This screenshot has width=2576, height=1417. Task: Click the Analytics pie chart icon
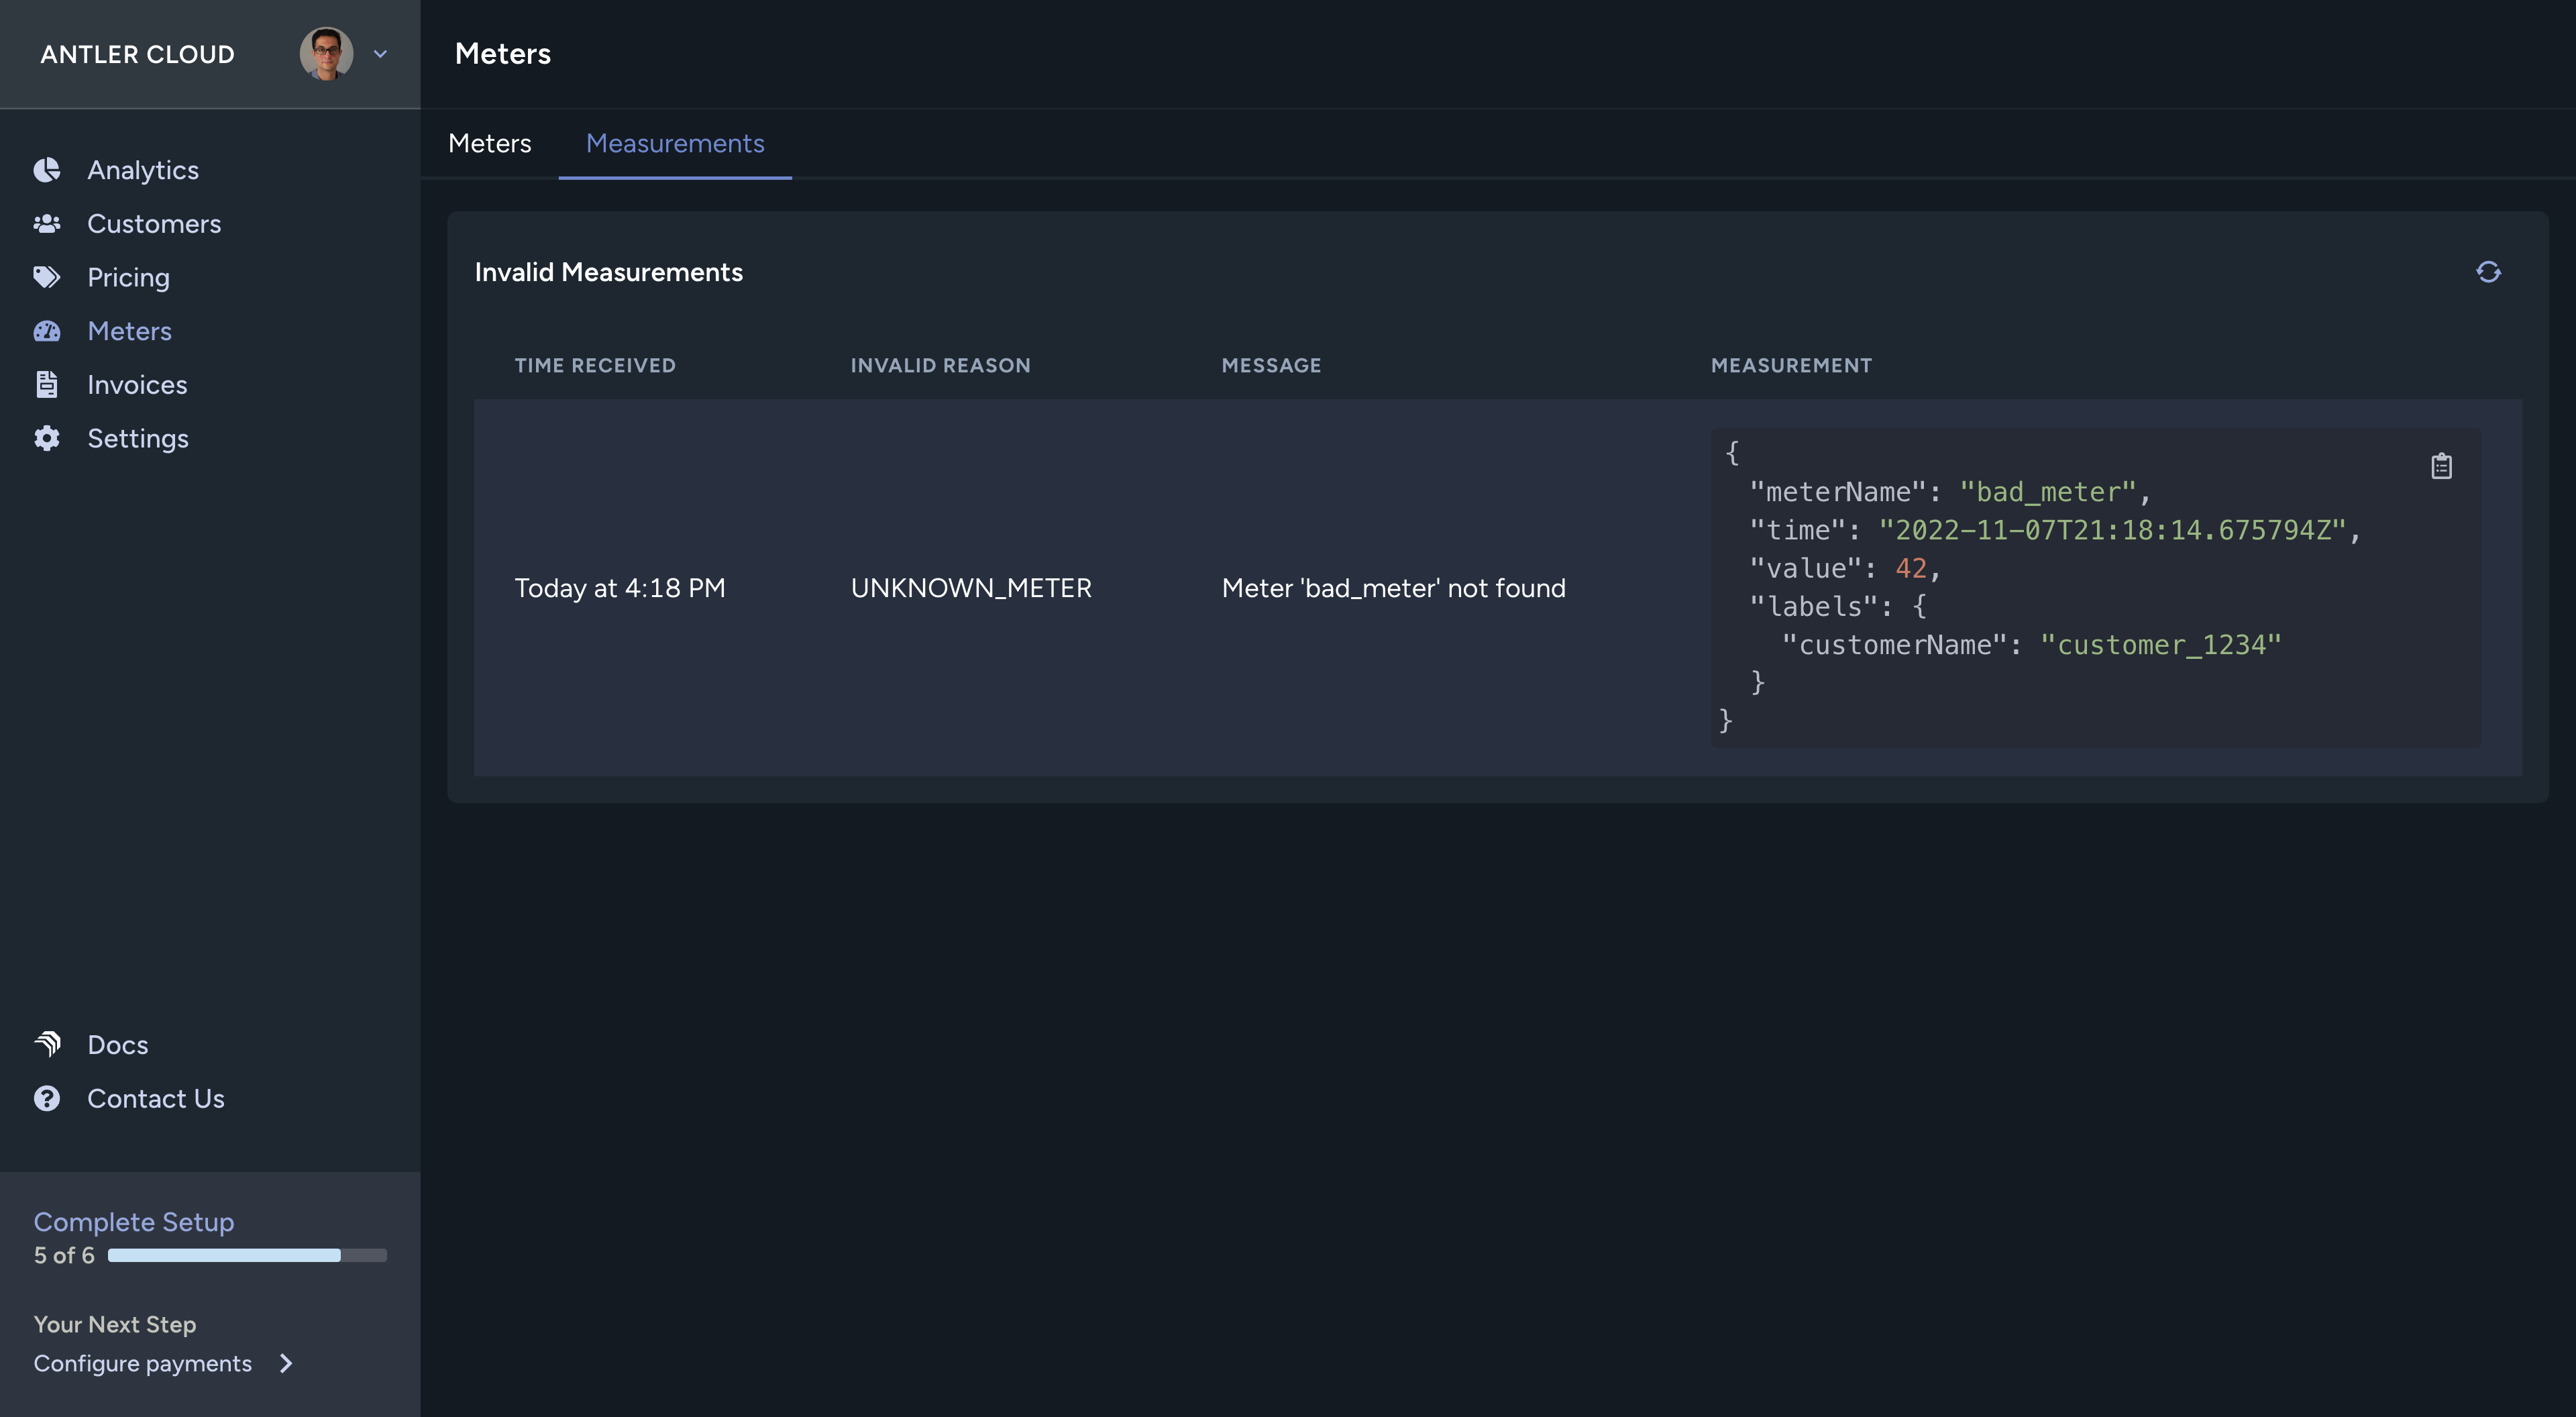point(47,170)
